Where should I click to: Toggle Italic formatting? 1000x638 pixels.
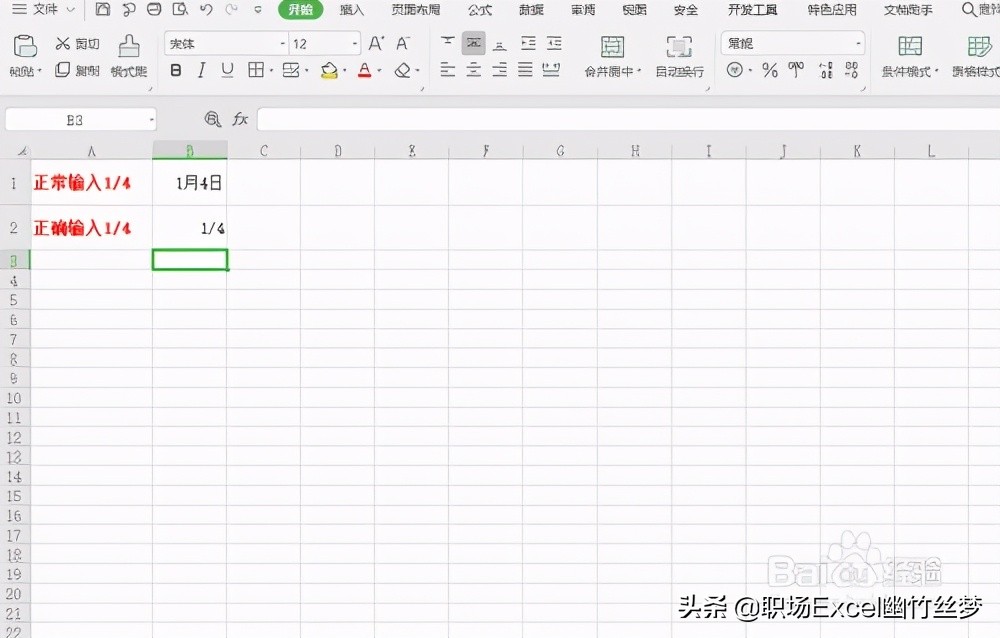[202, 70]
